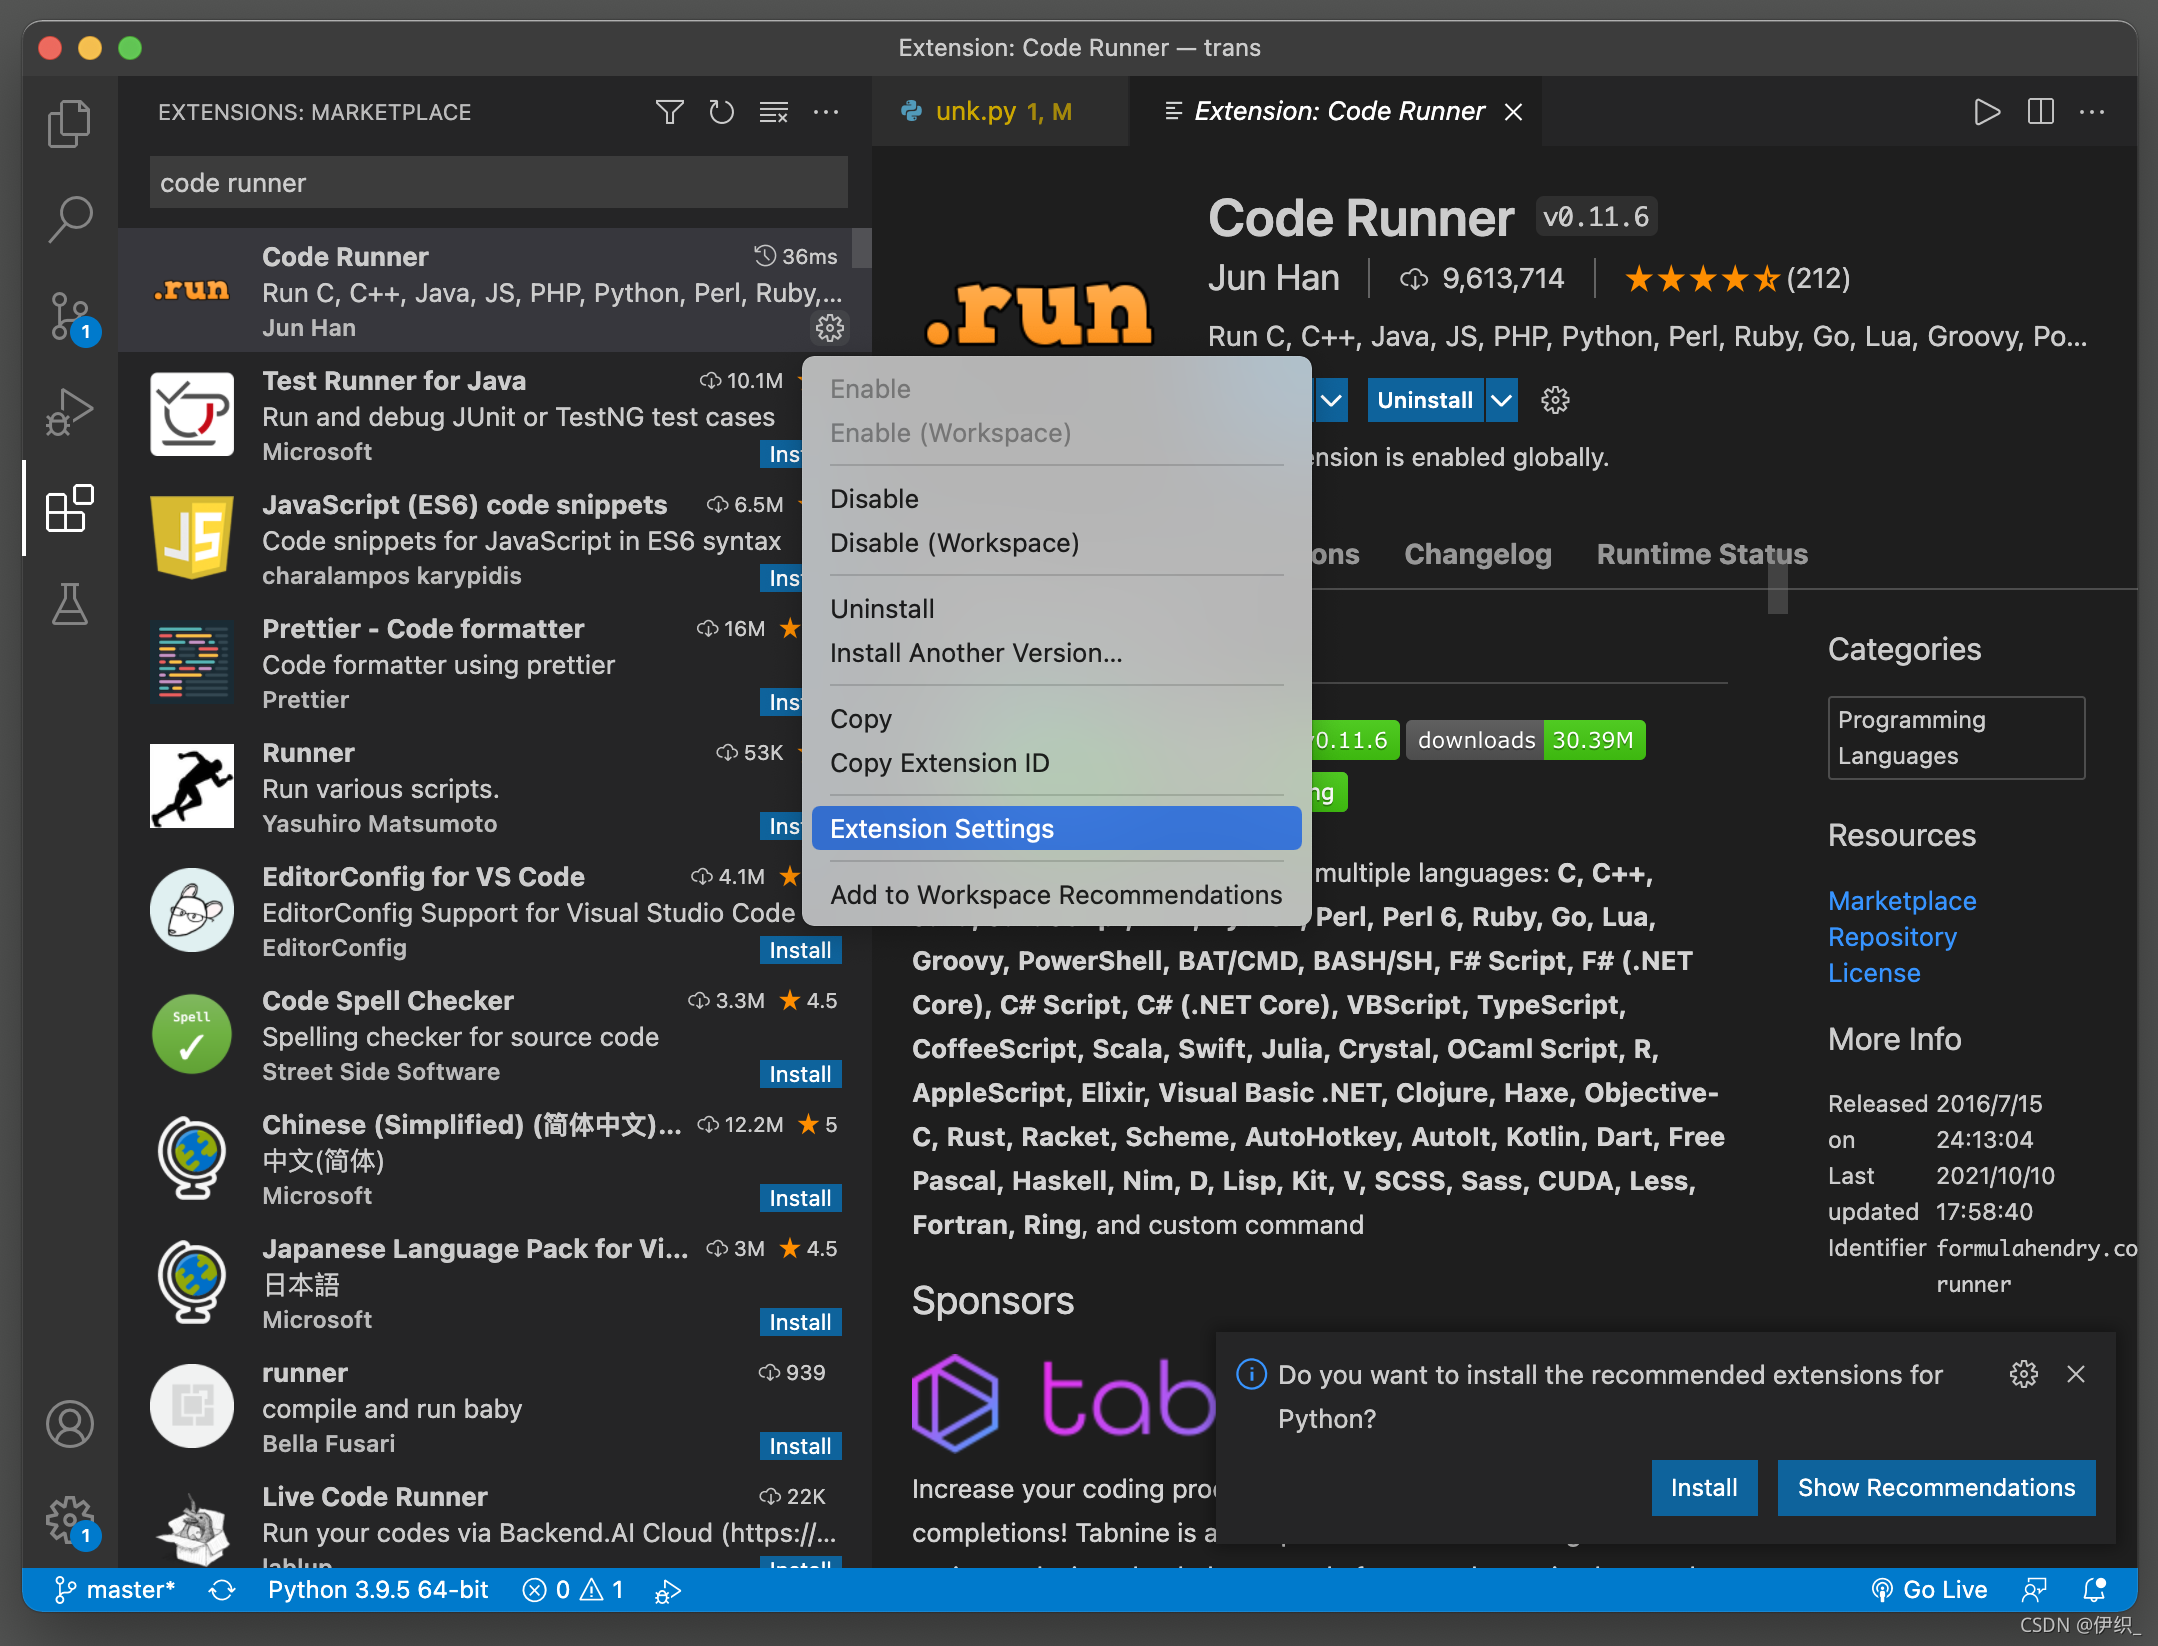Filter extensions with the funnel icon
The width and height of the screenshot is (2158, 1646).
coord(669,112)
